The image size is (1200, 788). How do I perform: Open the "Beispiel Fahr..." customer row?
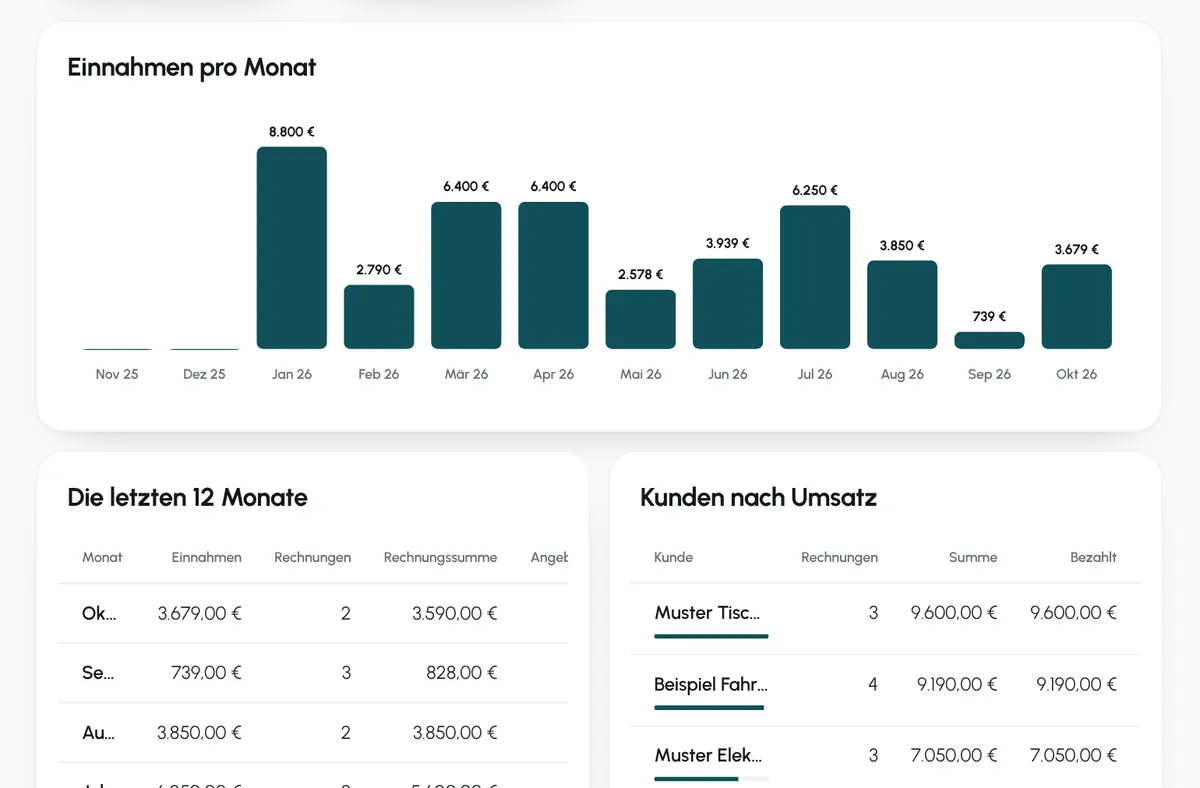click(x=885, y=690)
